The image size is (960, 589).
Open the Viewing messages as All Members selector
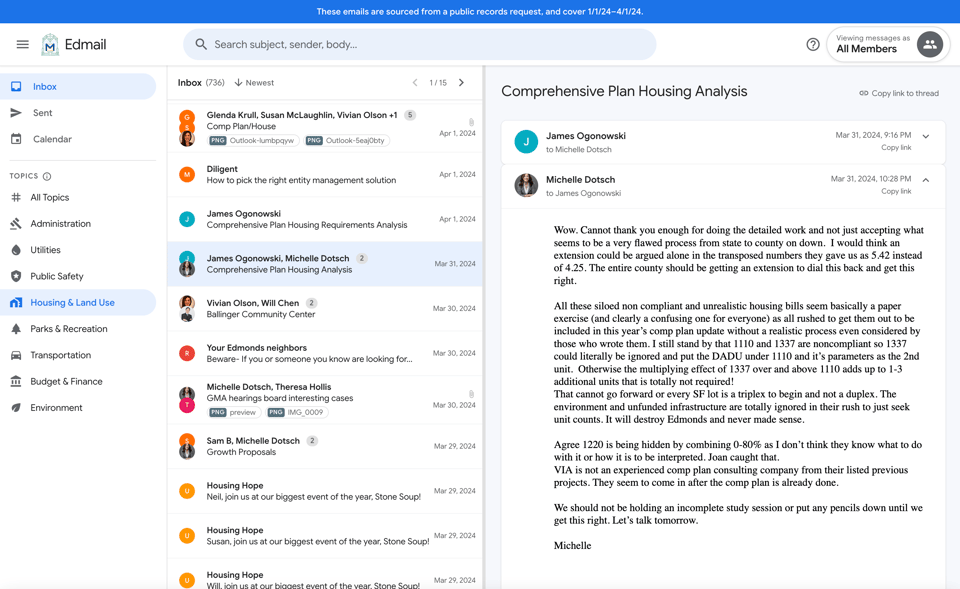[887, 44]
